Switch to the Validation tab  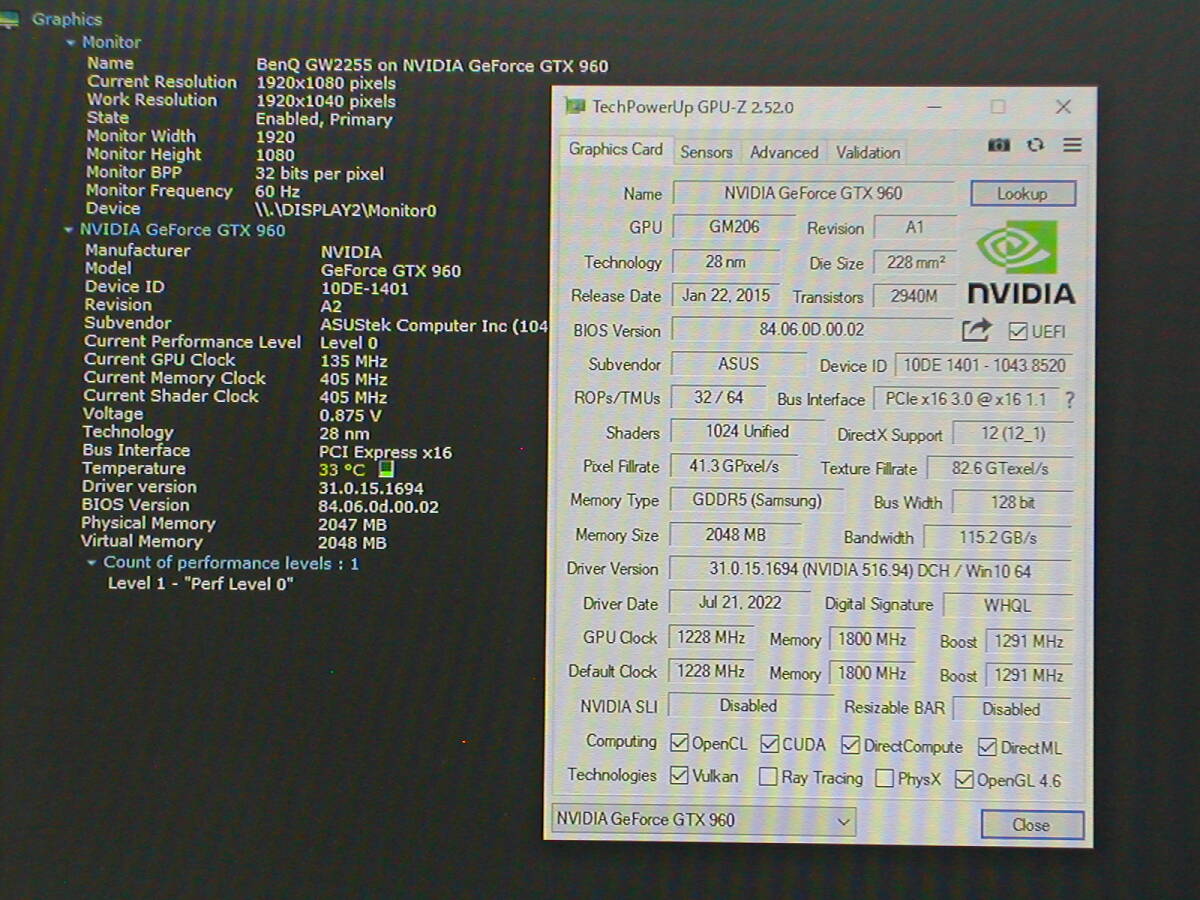pyautogui.click(x=868, y=153)
